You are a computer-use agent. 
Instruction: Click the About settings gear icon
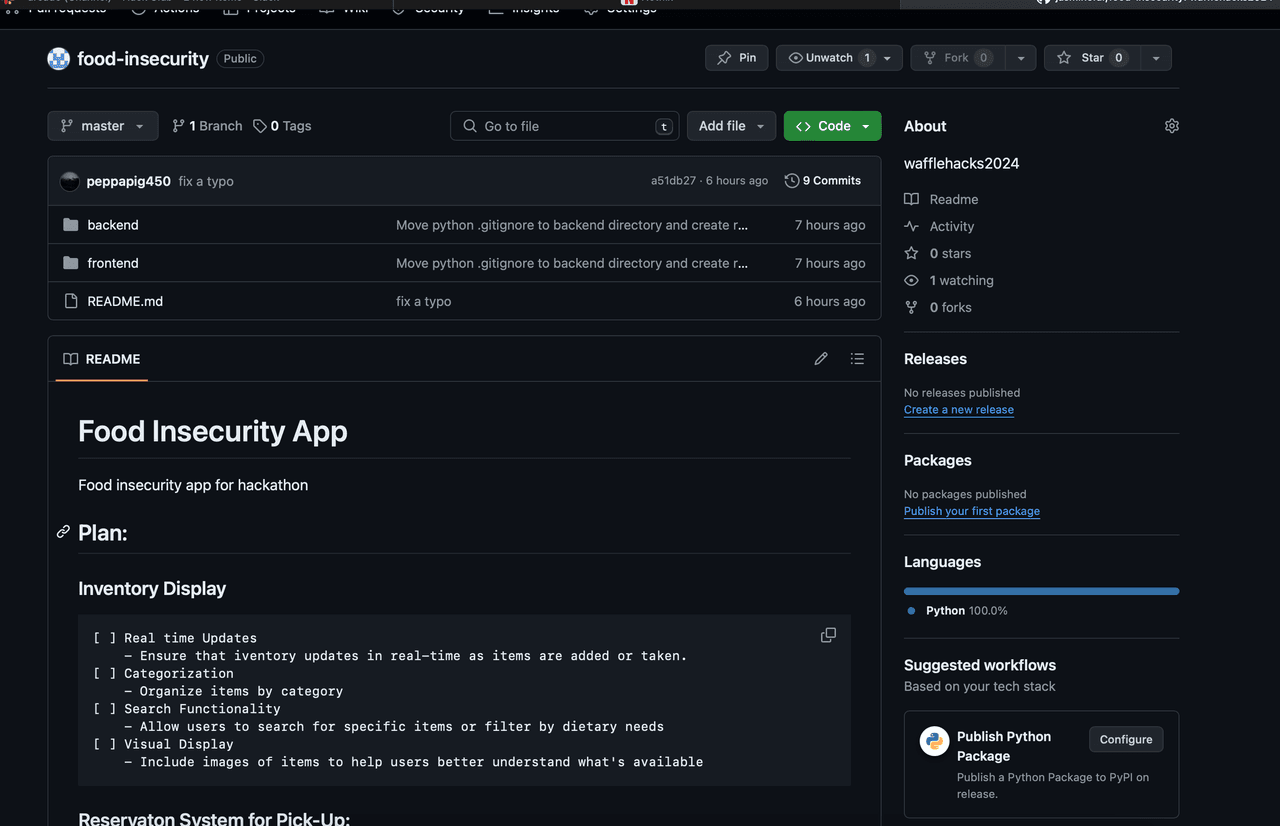click(x=1171, y=126)
